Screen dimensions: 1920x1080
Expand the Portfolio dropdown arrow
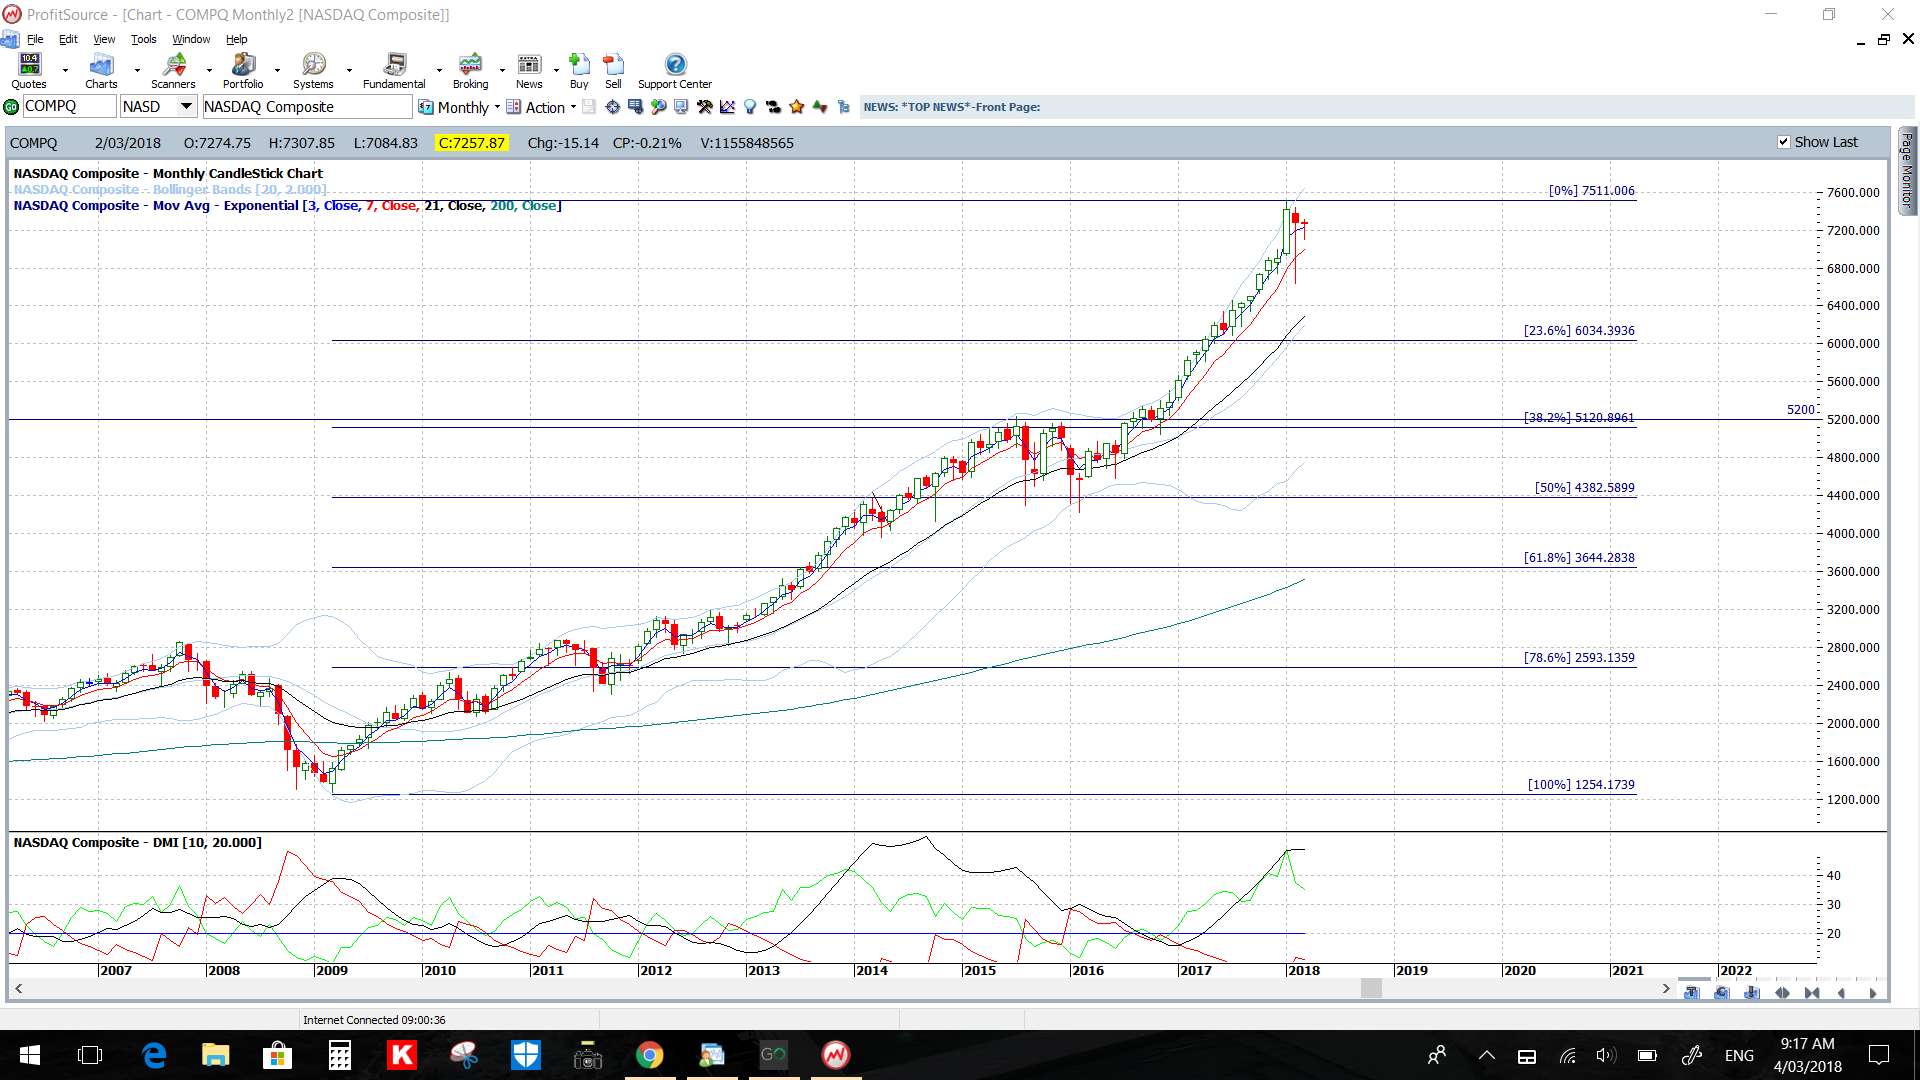coord(277,71)
